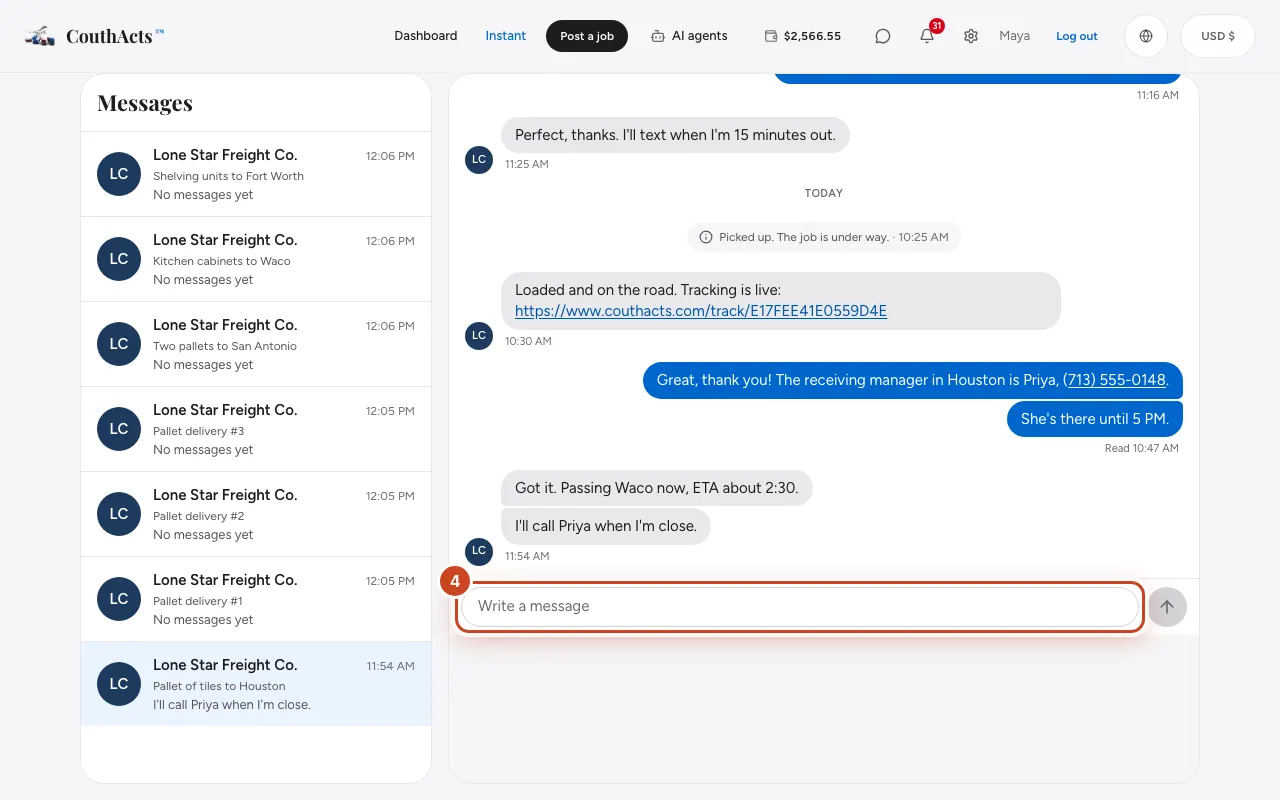Click LC avatar for Kitchen cabinets conversation
The height and width of the screenshot is (800, 1280).
pos(119,259)
